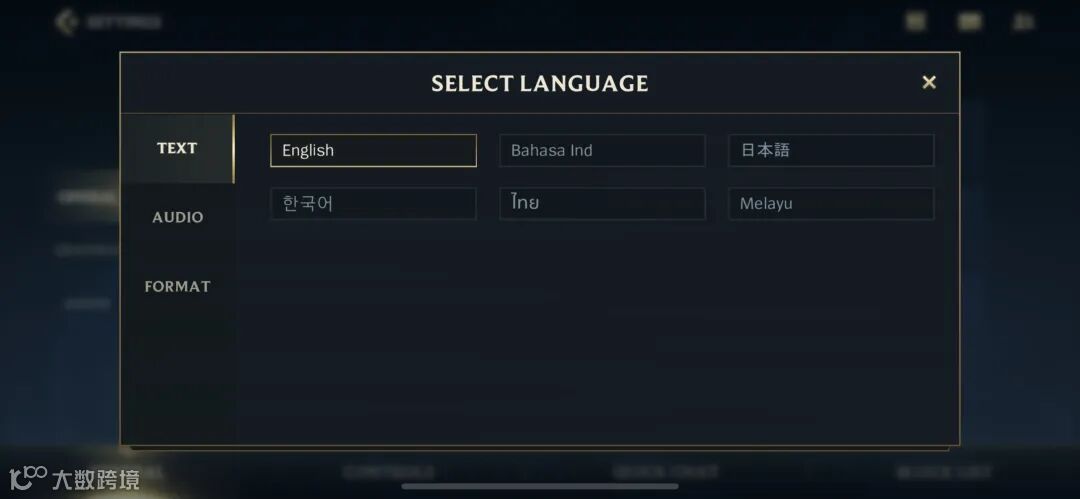1080x499 pixels.
Task: Select the TEXT tab
Action: coord(177,148)
